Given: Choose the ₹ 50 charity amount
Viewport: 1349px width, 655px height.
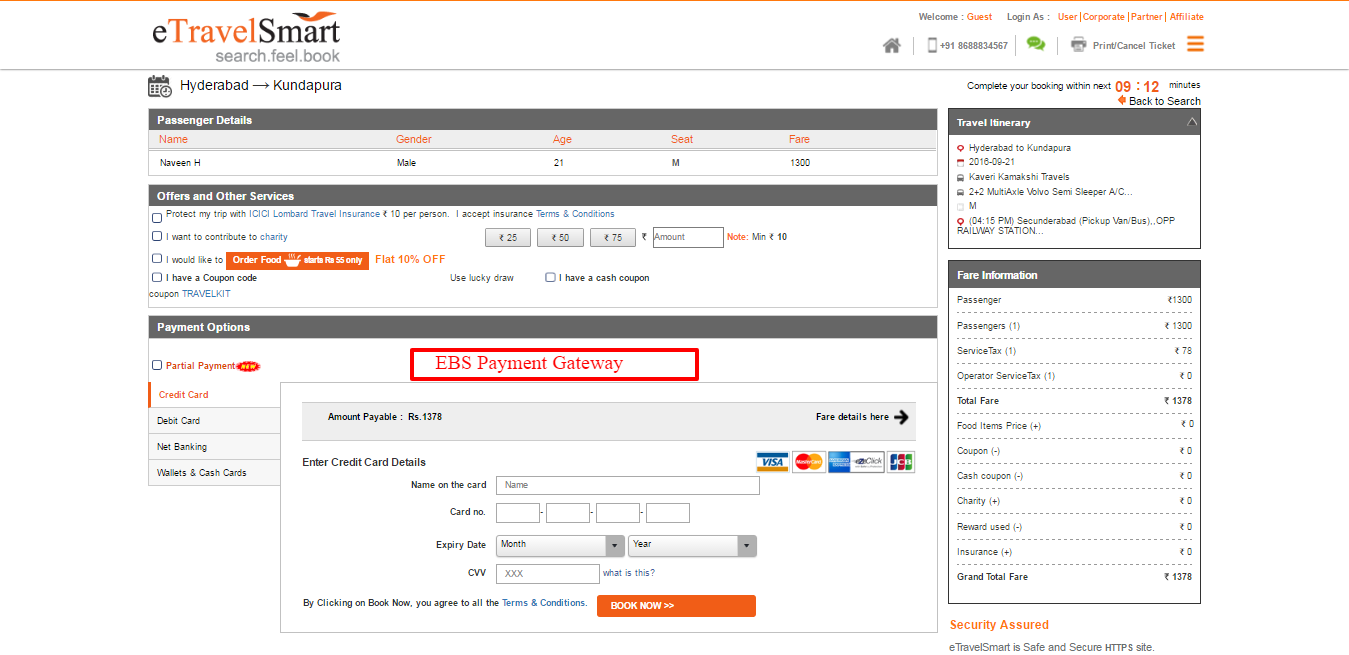Looking at the screenshot, I should click(x=560, y=238).
